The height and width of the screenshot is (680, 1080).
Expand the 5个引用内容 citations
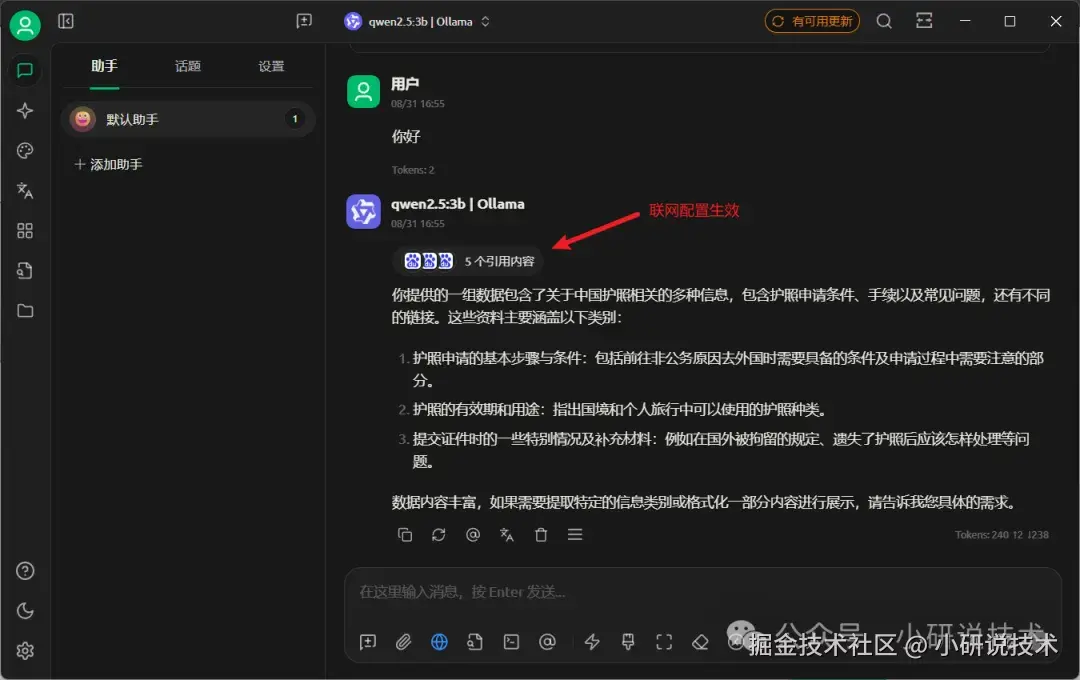point(468,261)
